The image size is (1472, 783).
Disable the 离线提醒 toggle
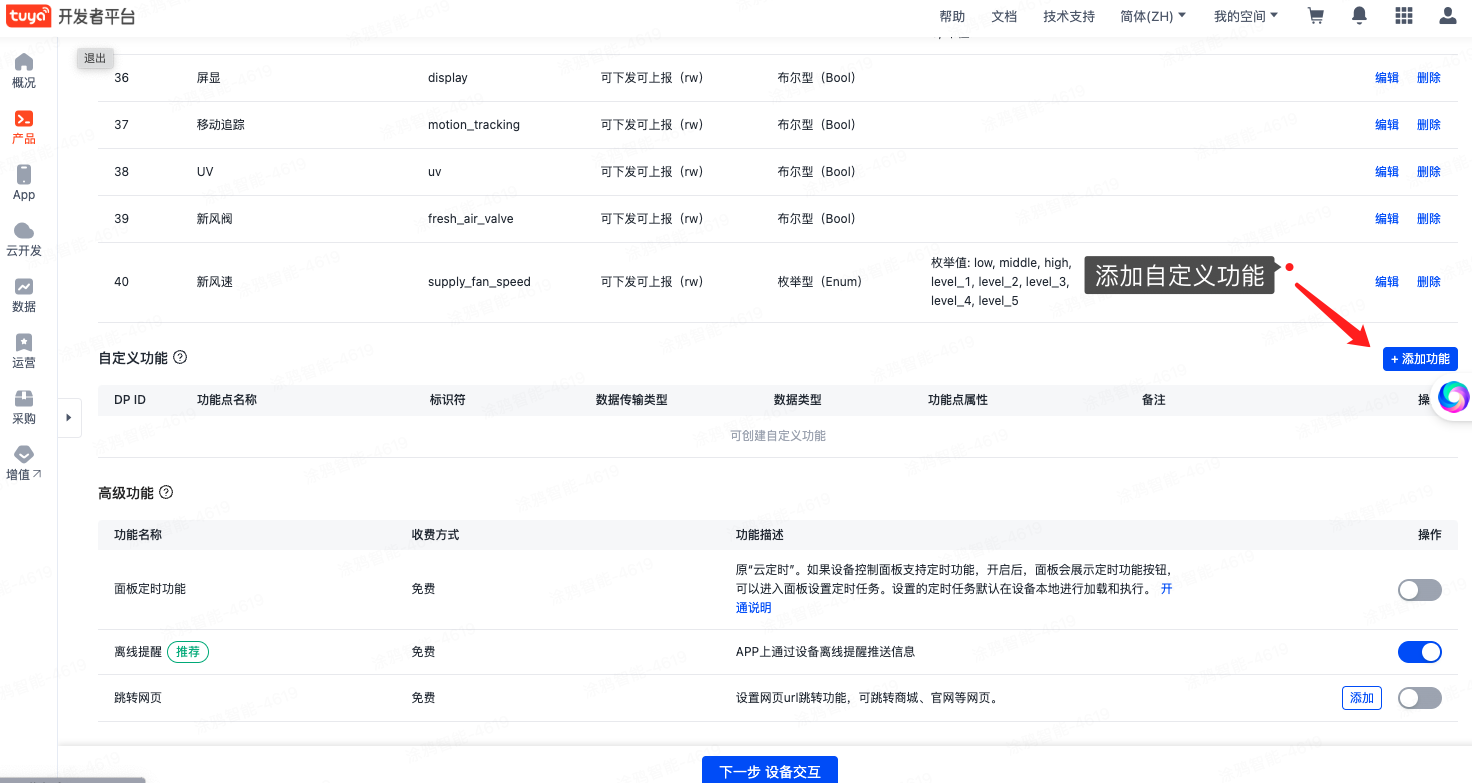click(x=1419, y=652)
